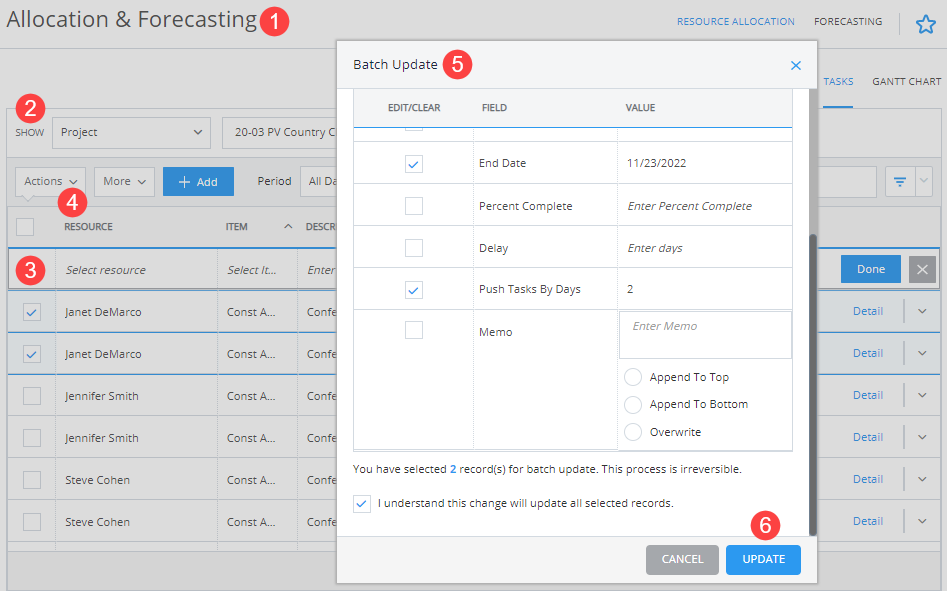The width and height of the screenshot is (947, 591).
Task: Close the Batch Update dialog
Action: click(795, 65)
